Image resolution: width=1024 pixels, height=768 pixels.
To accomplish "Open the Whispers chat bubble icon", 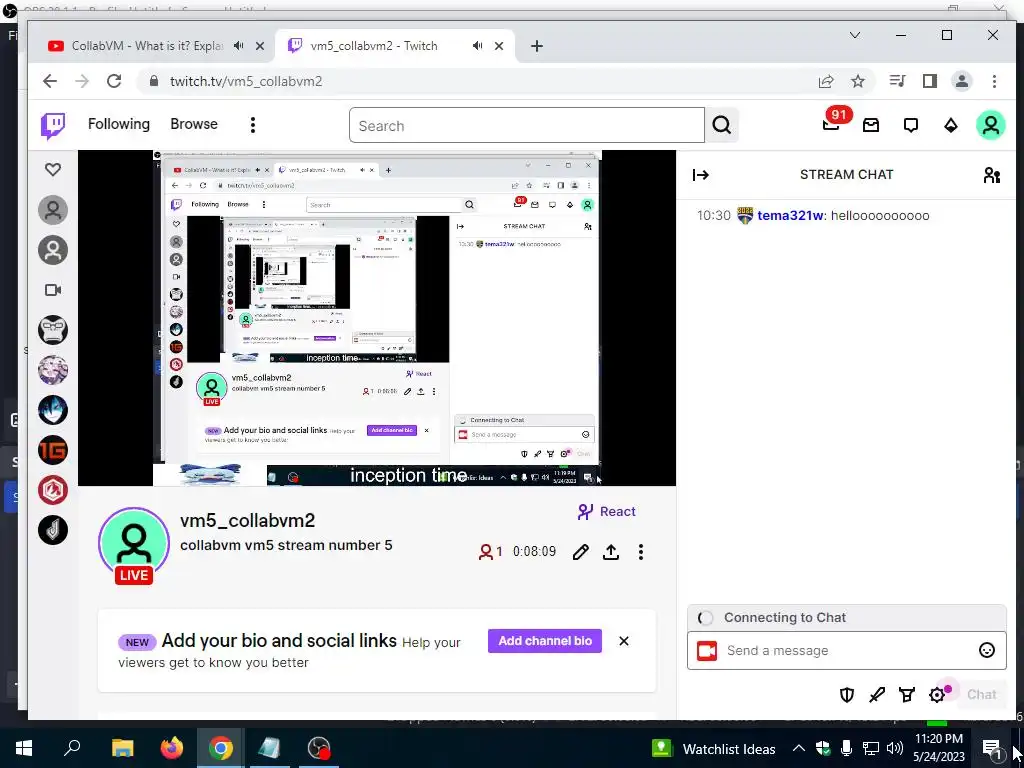I will (911, 125).
